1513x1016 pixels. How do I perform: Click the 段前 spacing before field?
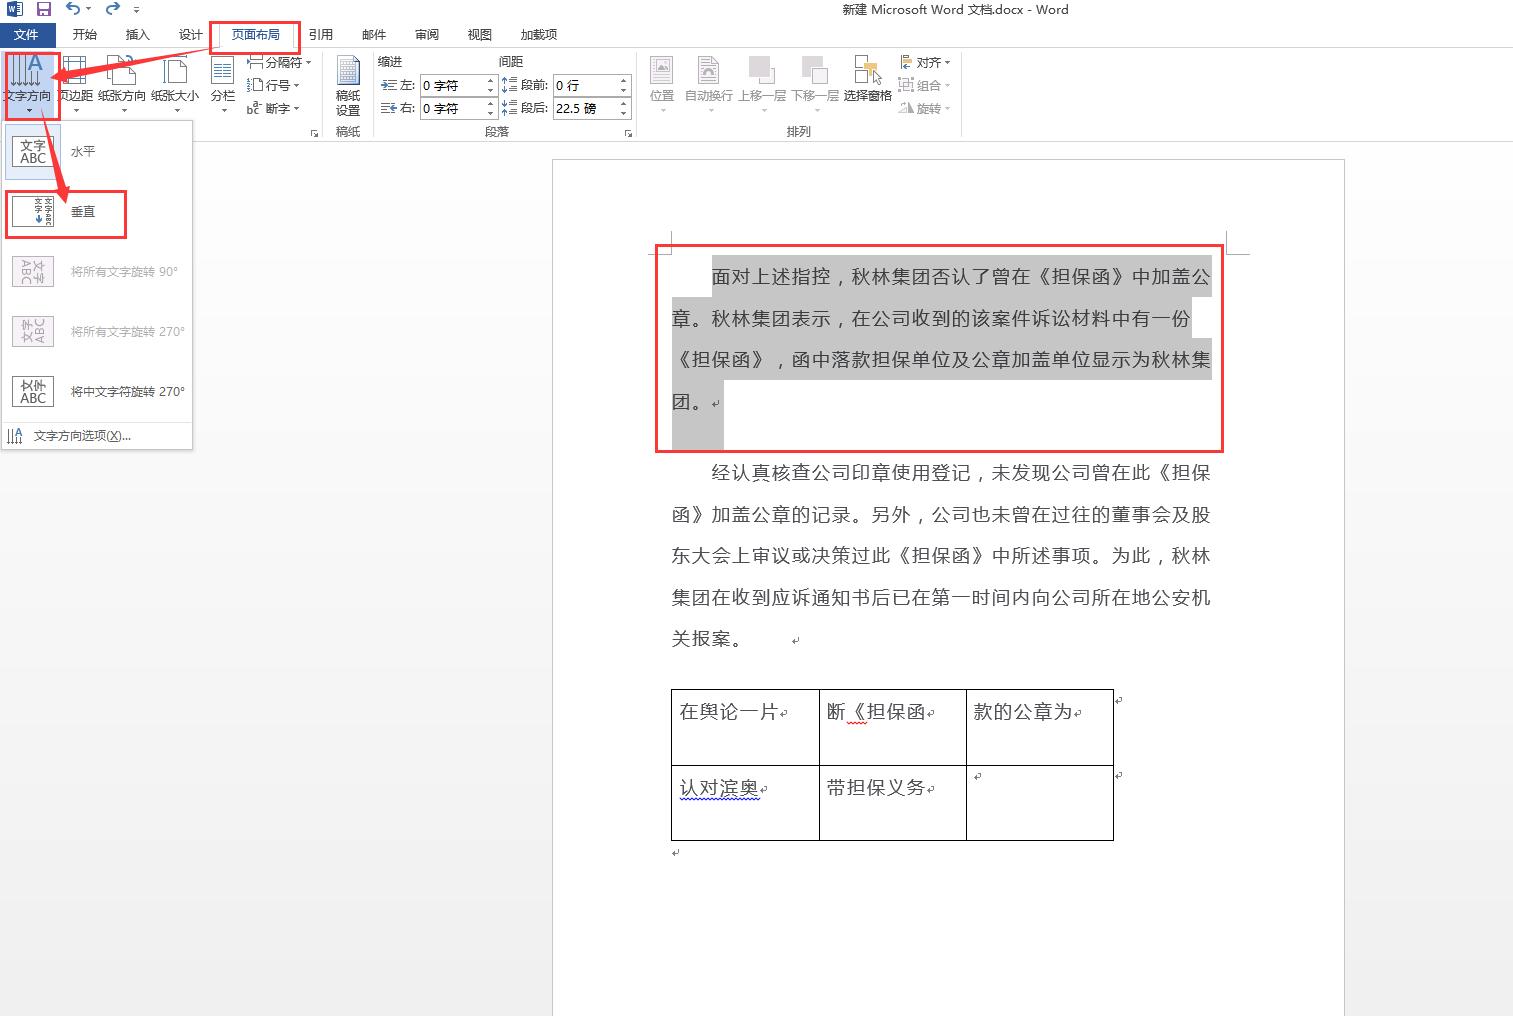coord(585,85)
